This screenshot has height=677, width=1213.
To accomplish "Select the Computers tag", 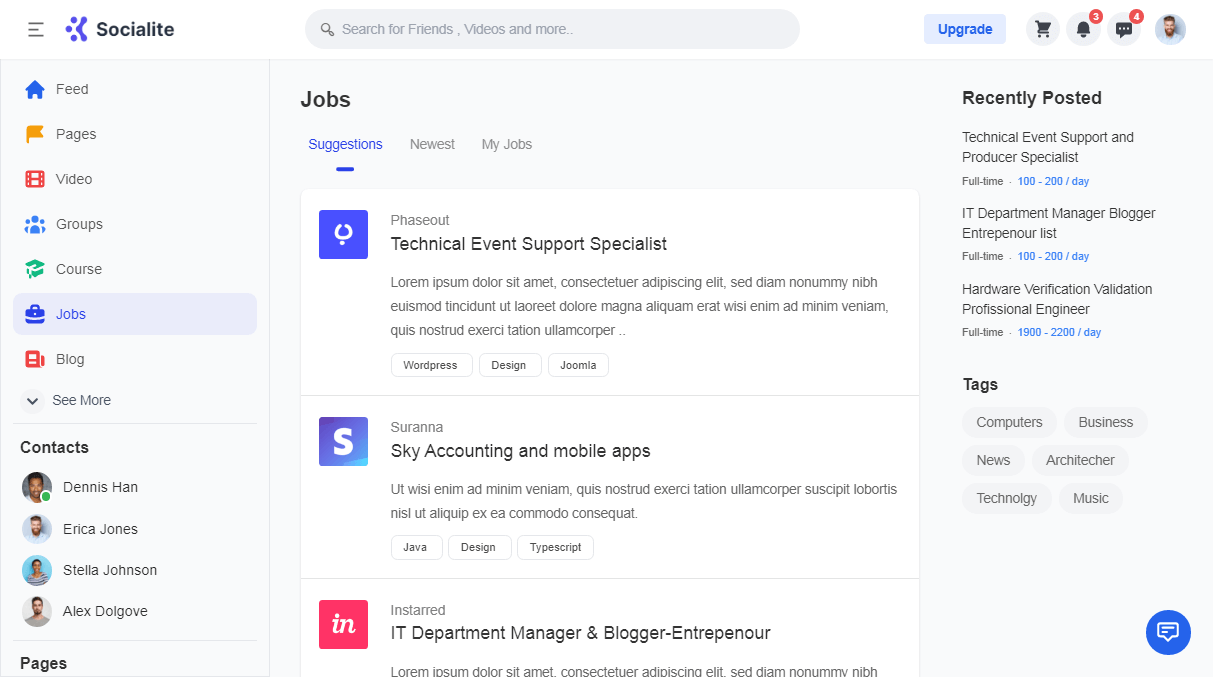I will pos(1009,422).
